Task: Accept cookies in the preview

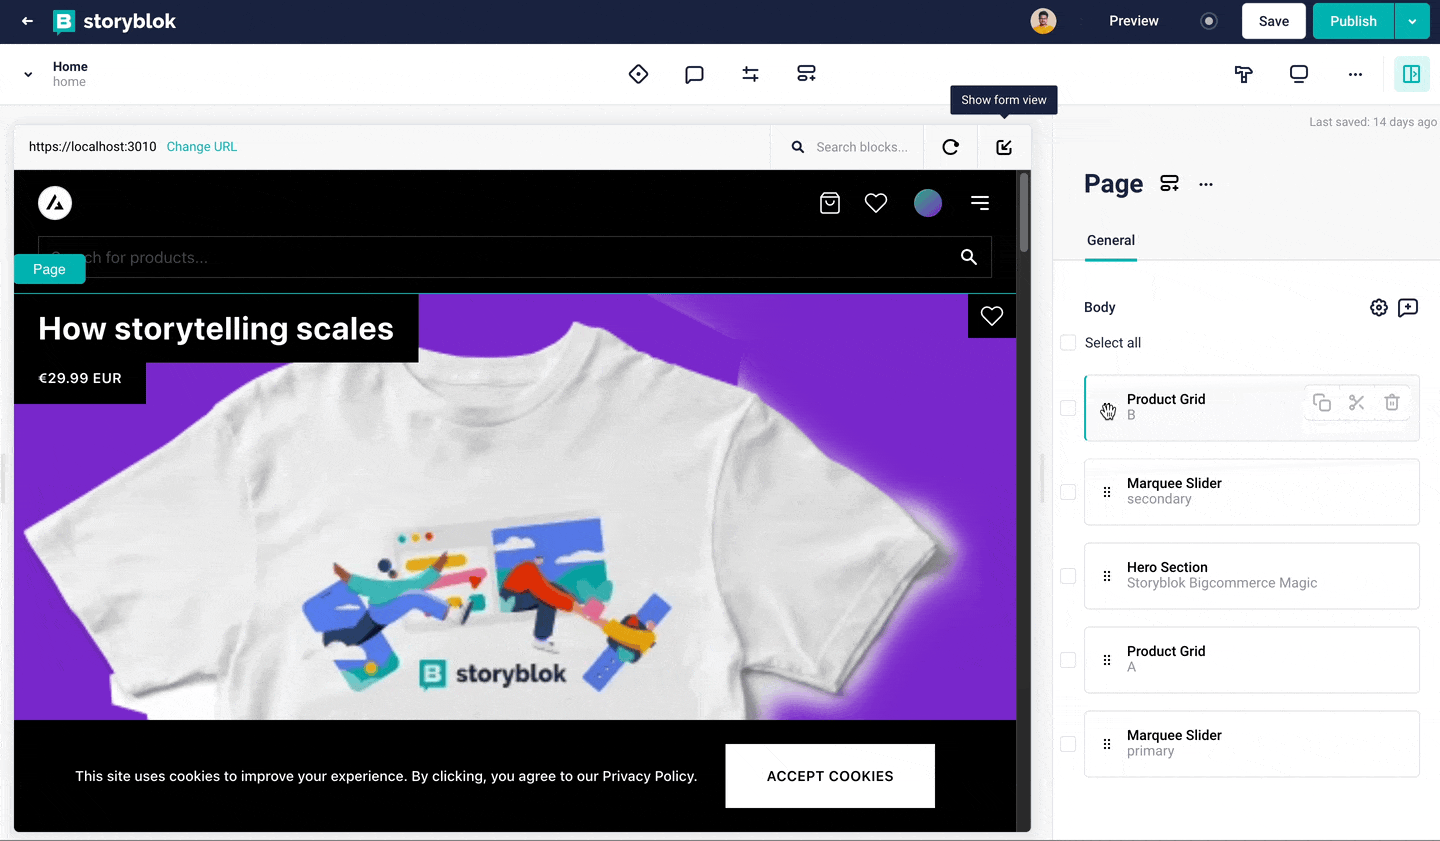Action: point(830,776)
